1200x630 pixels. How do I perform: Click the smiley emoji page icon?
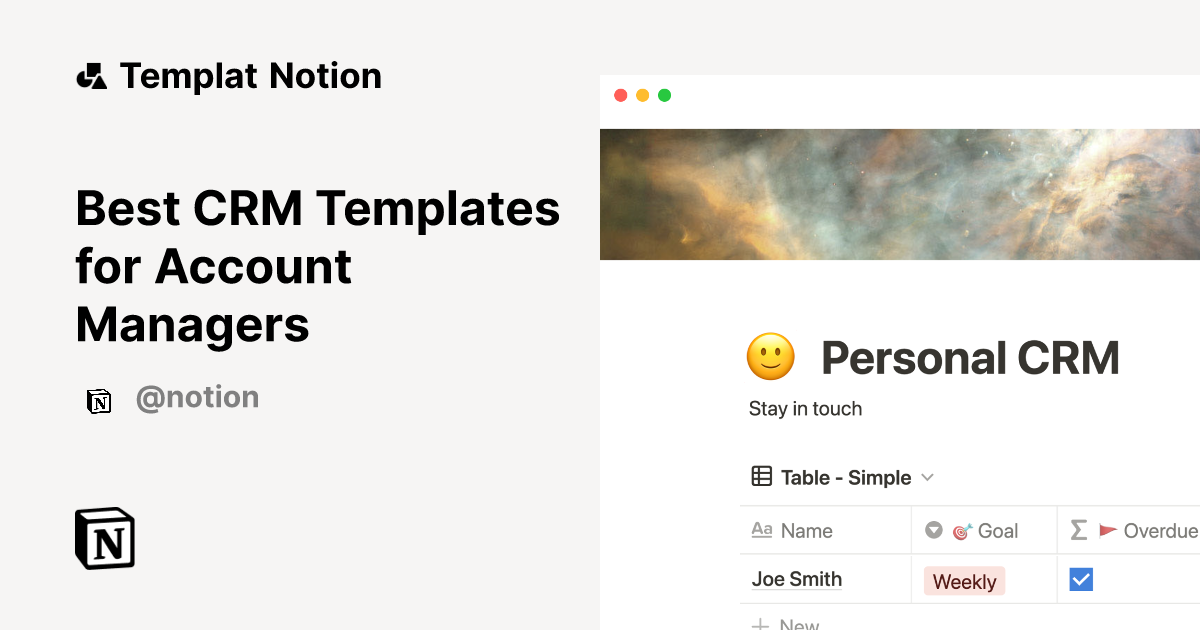(771, 357)
